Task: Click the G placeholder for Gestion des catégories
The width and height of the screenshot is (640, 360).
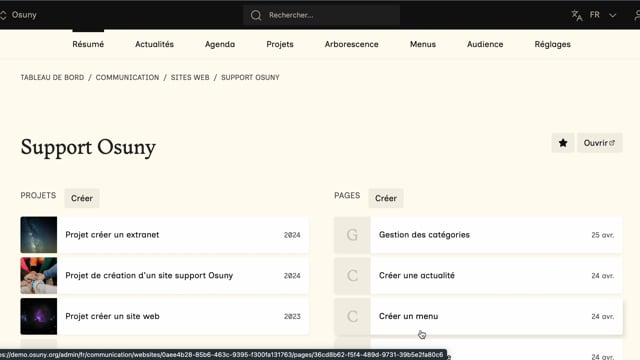Action: [x=352, y=235]
